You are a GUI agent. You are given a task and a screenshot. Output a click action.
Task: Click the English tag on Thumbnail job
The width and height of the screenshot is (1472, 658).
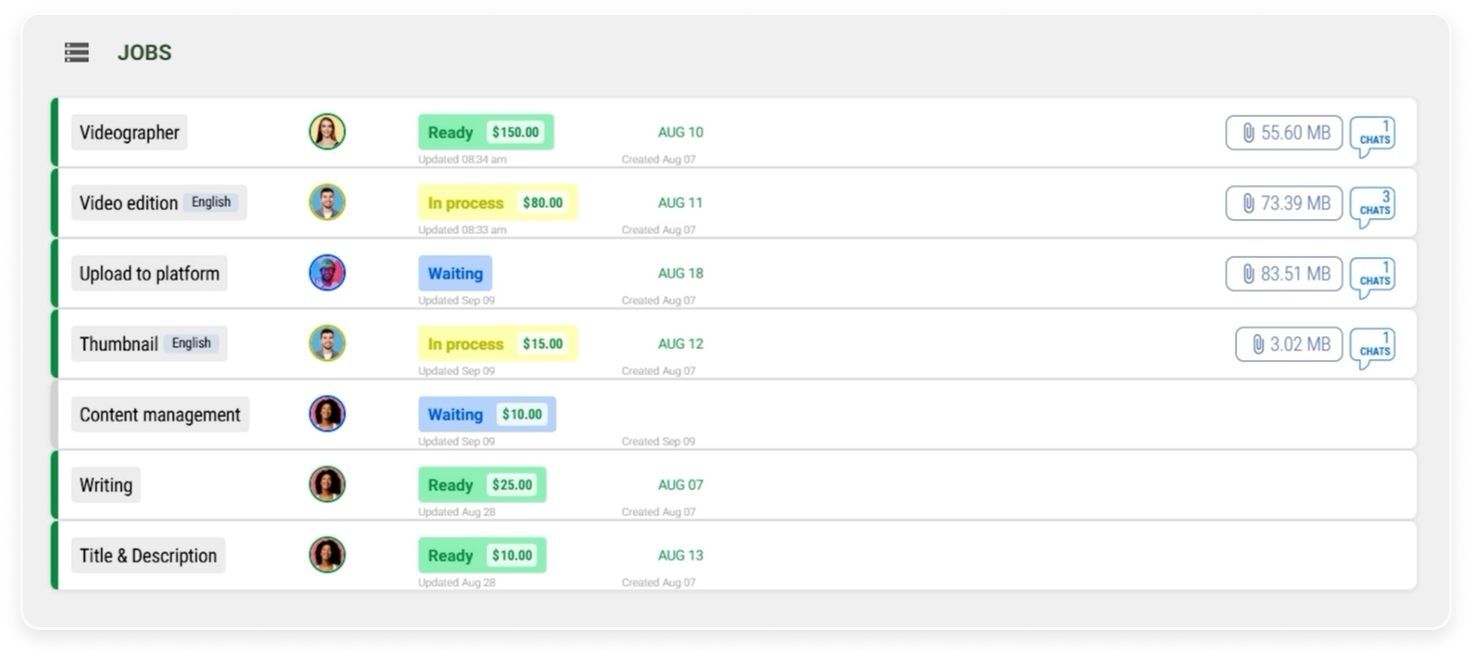(x=191, y=343)
